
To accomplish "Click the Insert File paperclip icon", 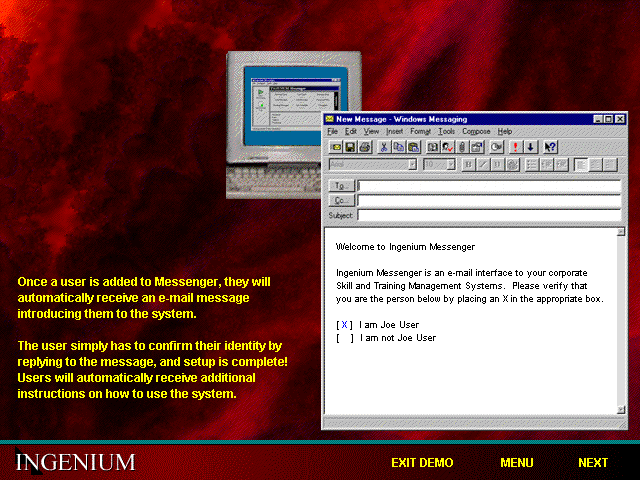I will pos(462,147).
